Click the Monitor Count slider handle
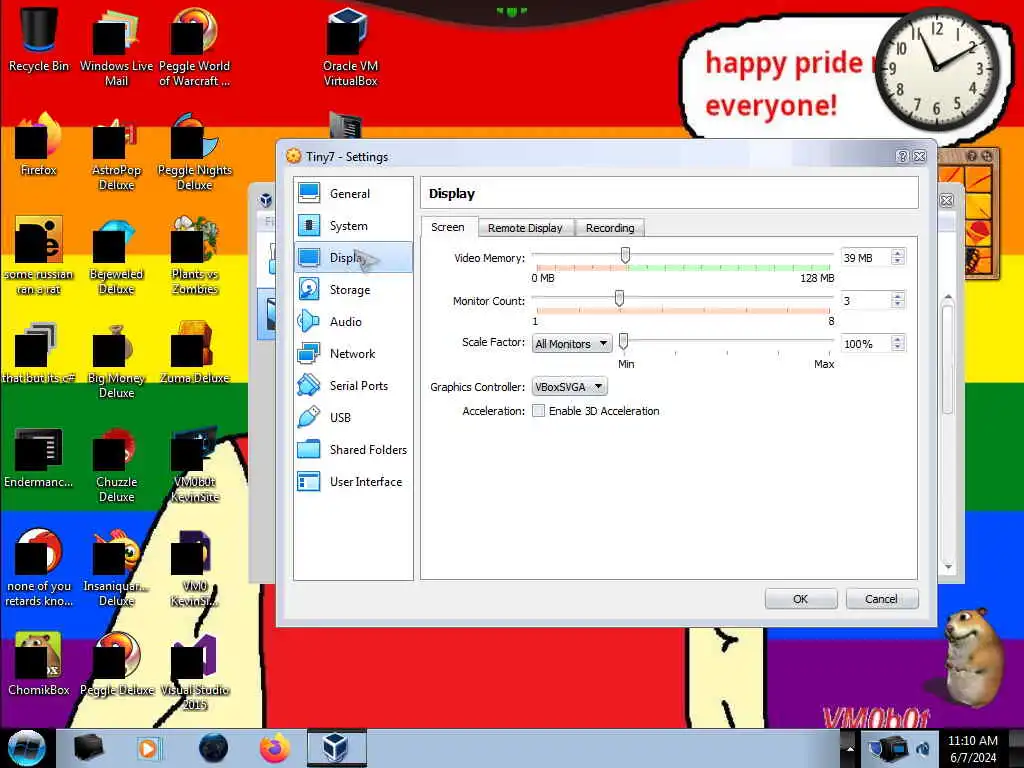 (x=619, y=298)
